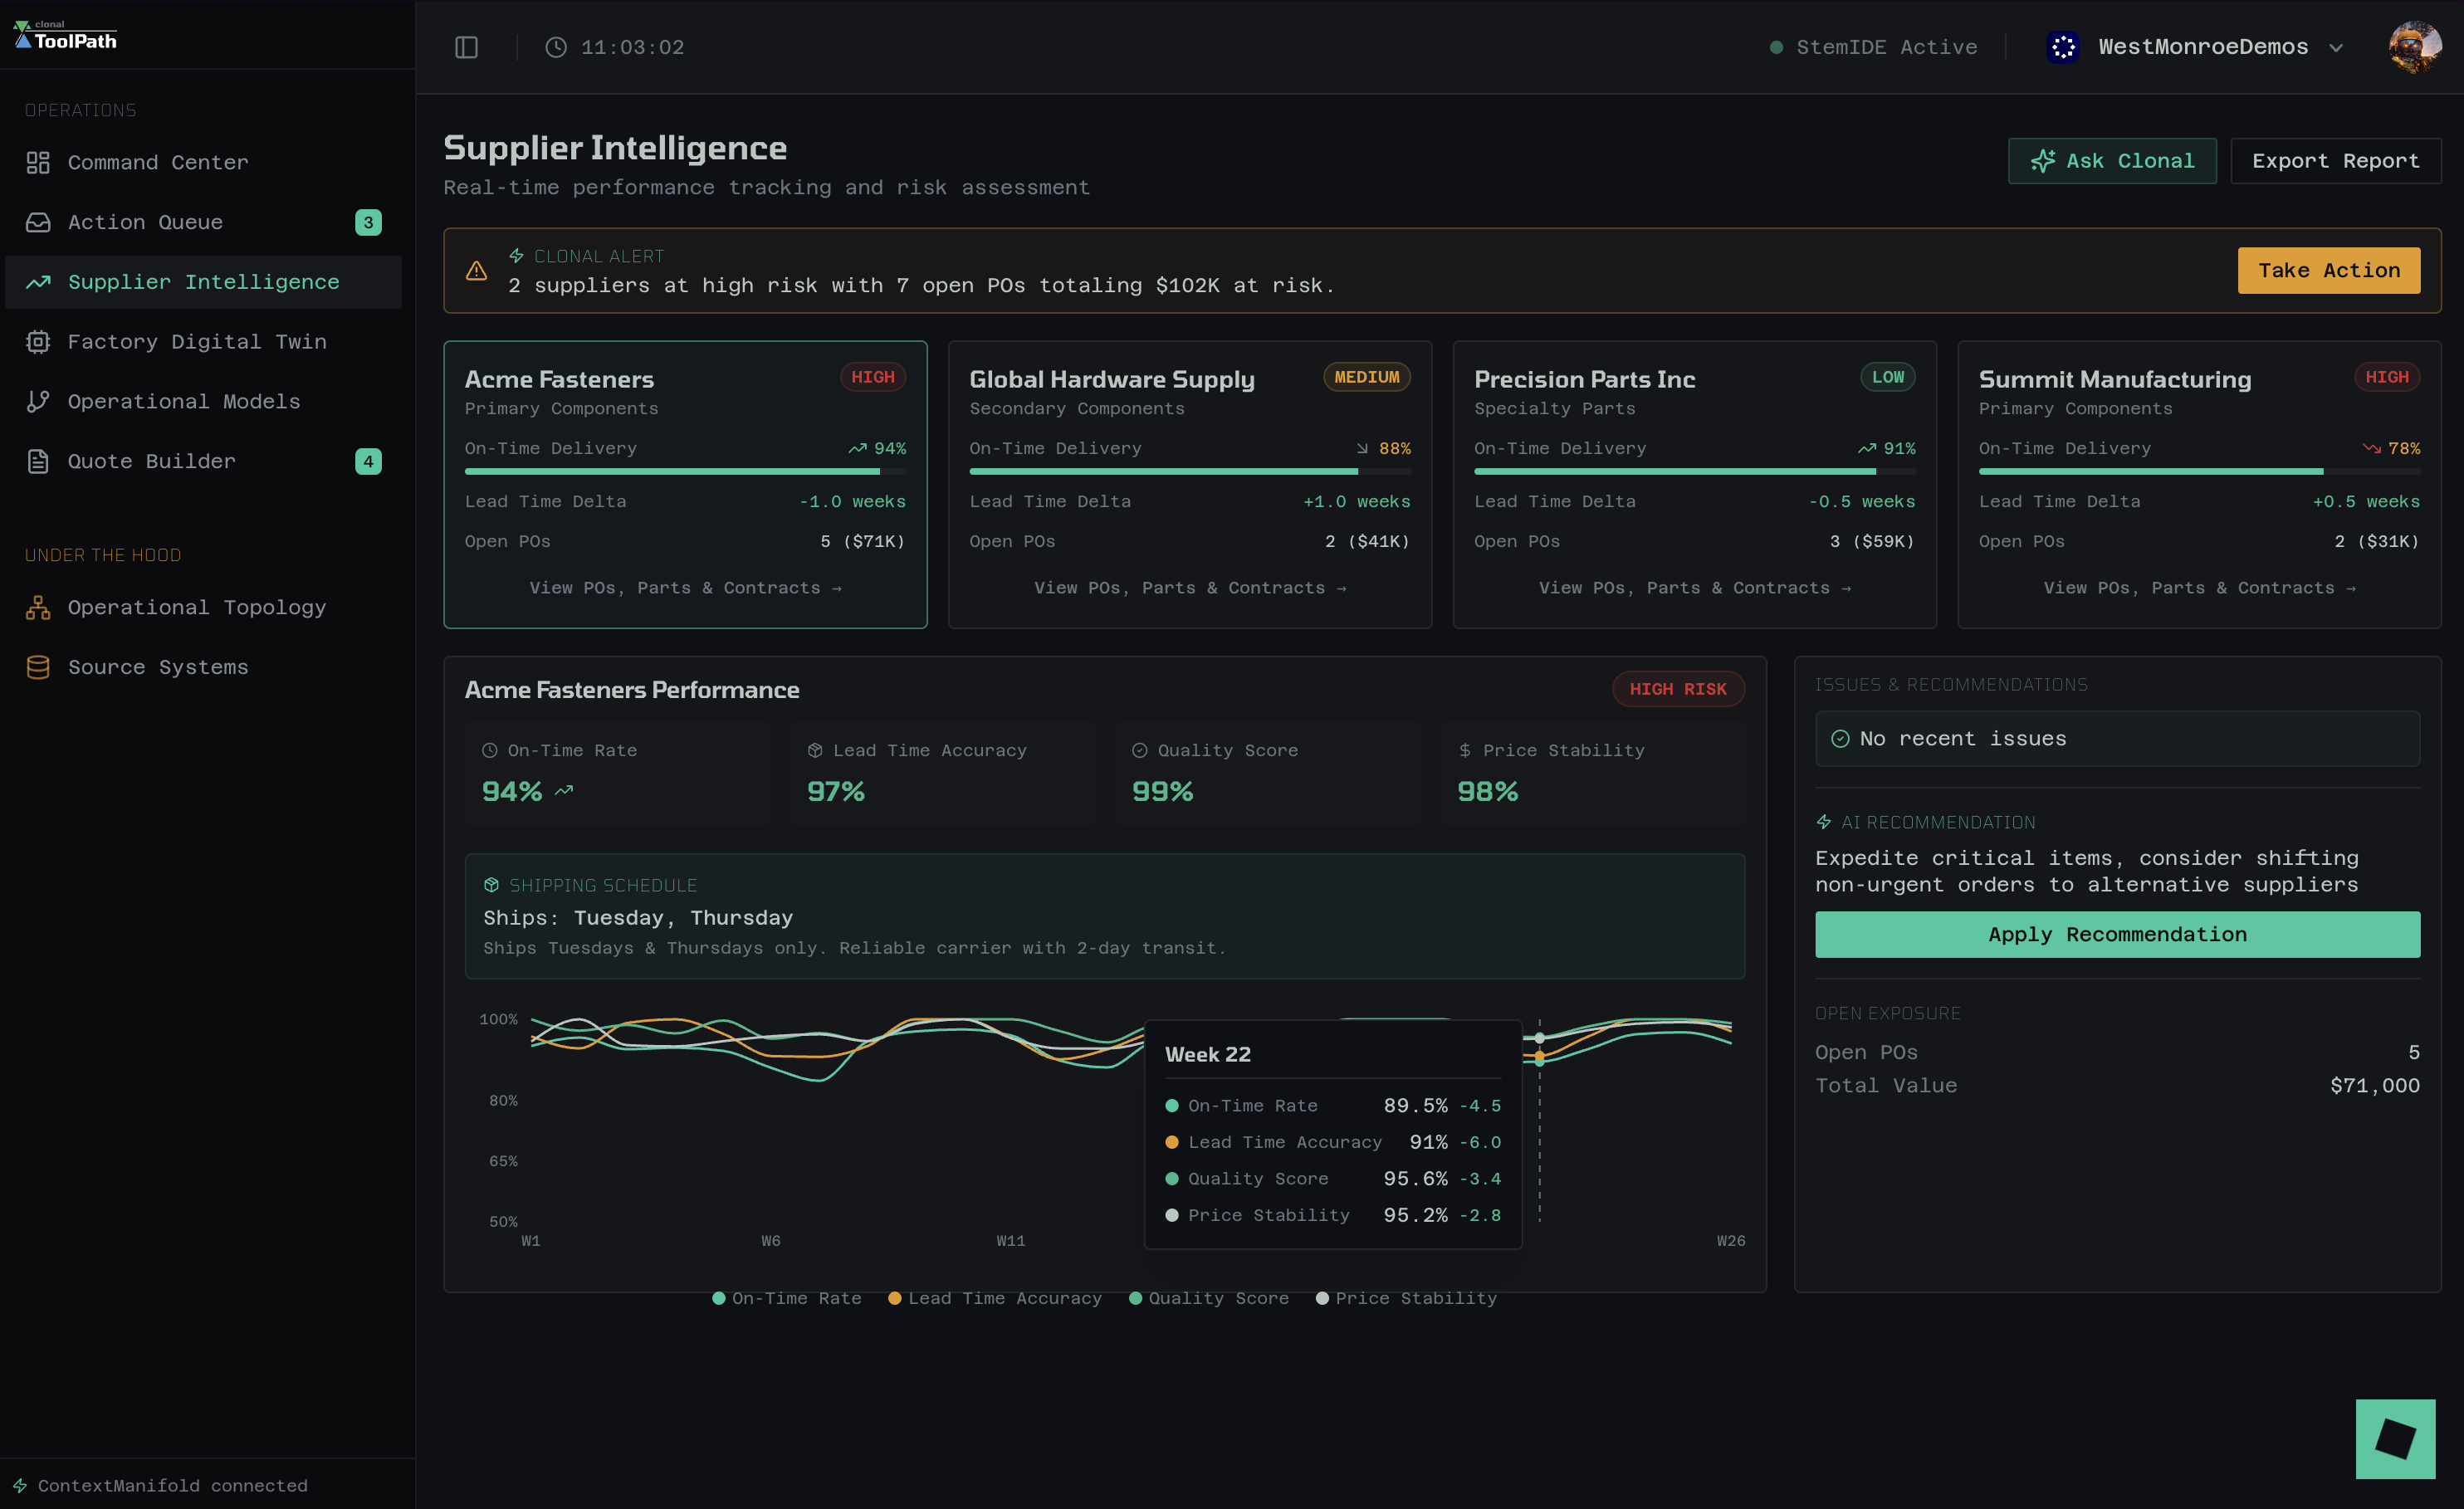The image size is (2464, 1509).
Task: Click the Take Action button in the alert
Action: coord(2329,270)
